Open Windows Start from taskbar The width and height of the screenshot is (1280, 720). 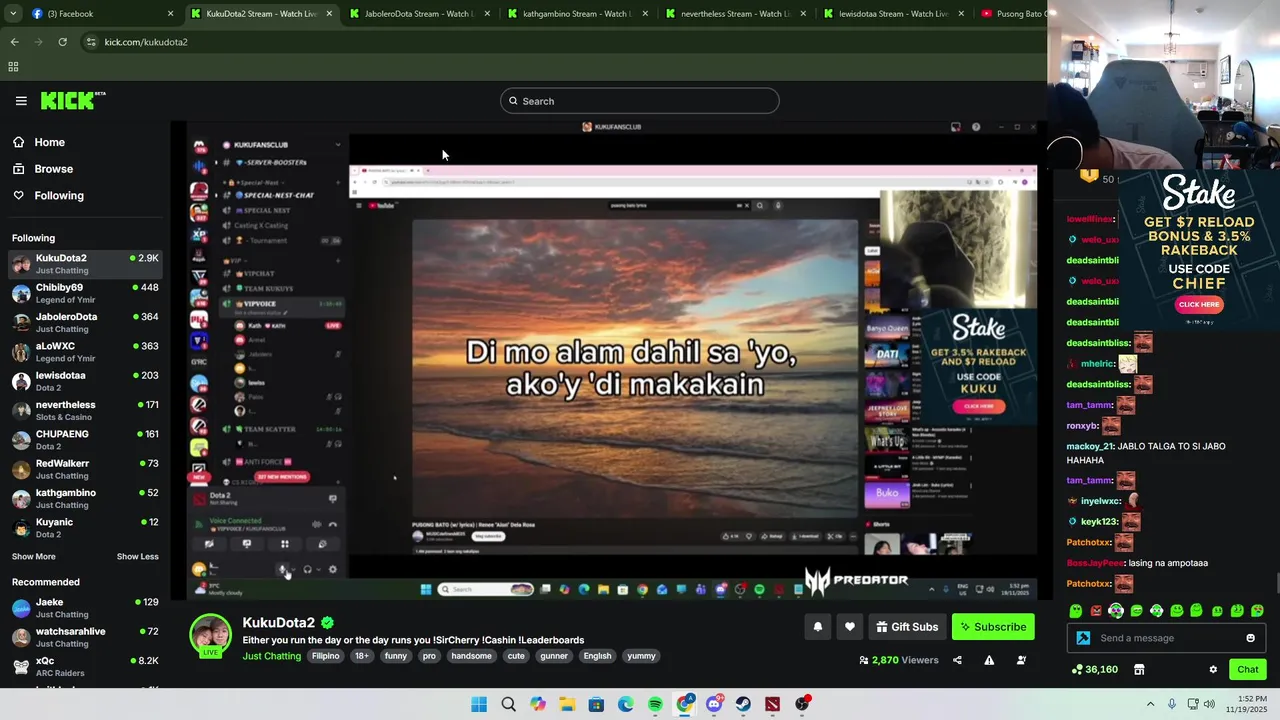(x=479, y=704)
